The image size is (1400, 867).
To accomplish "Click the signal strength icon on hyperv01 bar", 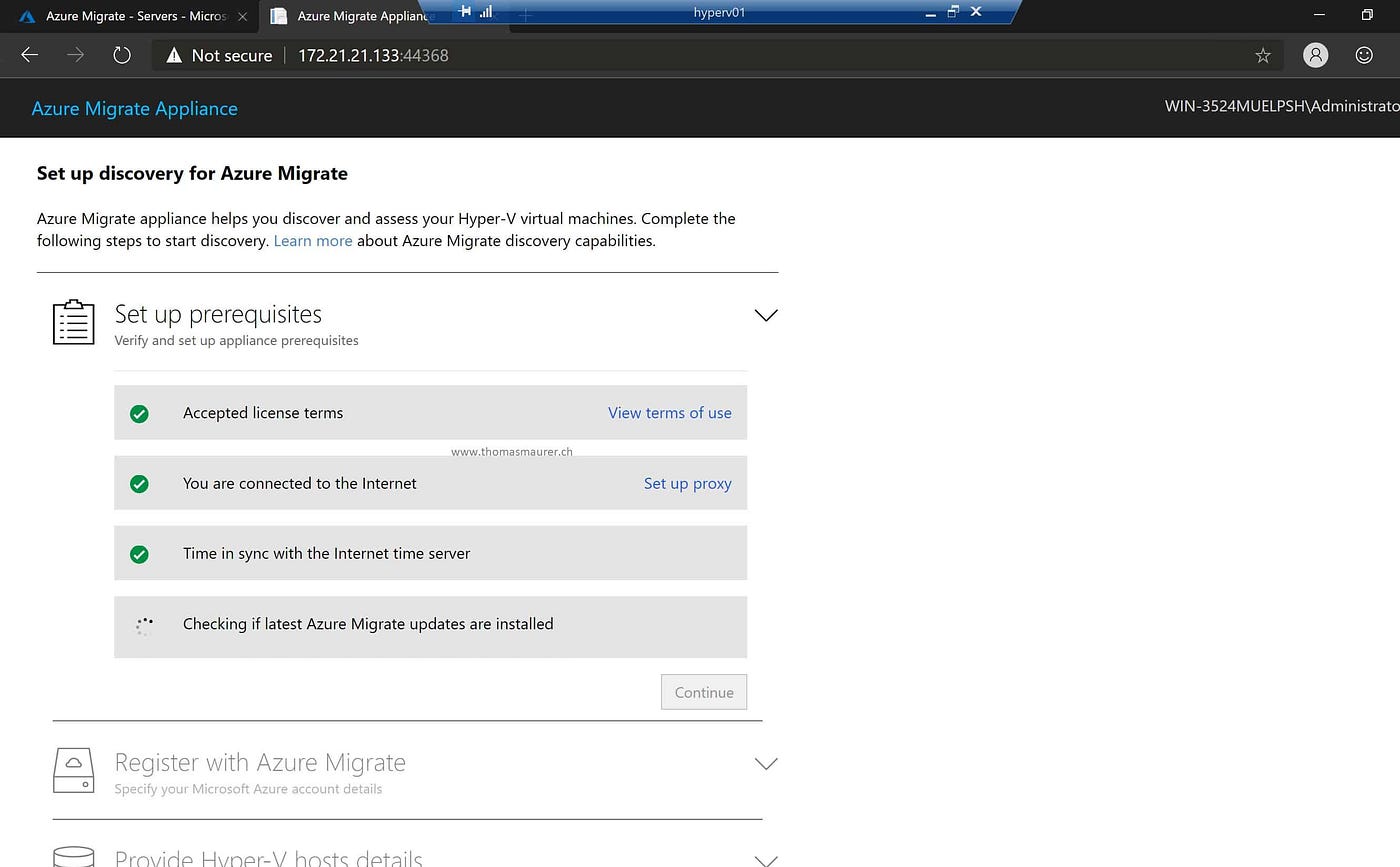I will coord(486,12).
